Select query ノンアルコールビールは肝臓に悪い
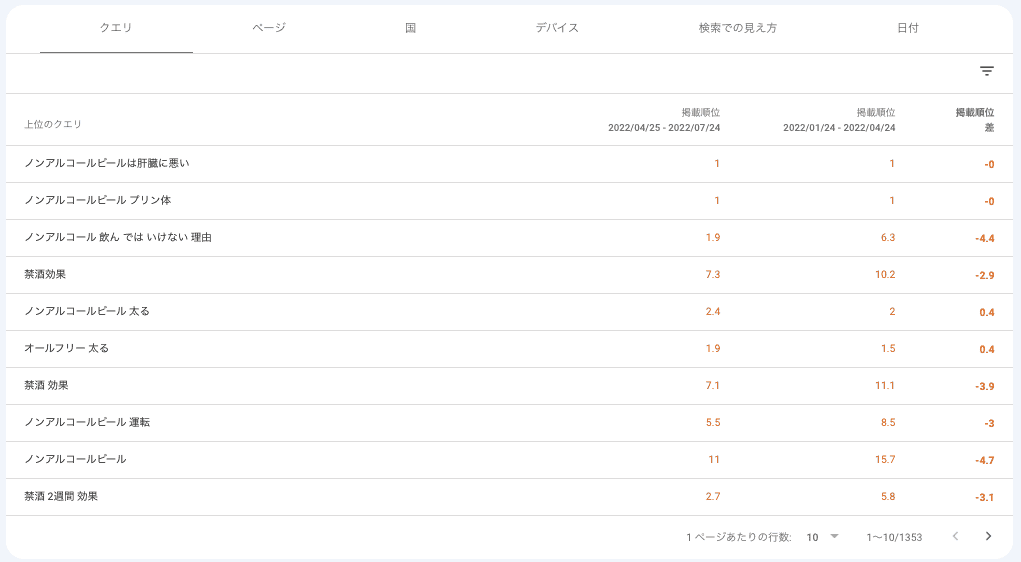Image resolution: width=1021 pixels, height=562 pixels. (107, 163)
